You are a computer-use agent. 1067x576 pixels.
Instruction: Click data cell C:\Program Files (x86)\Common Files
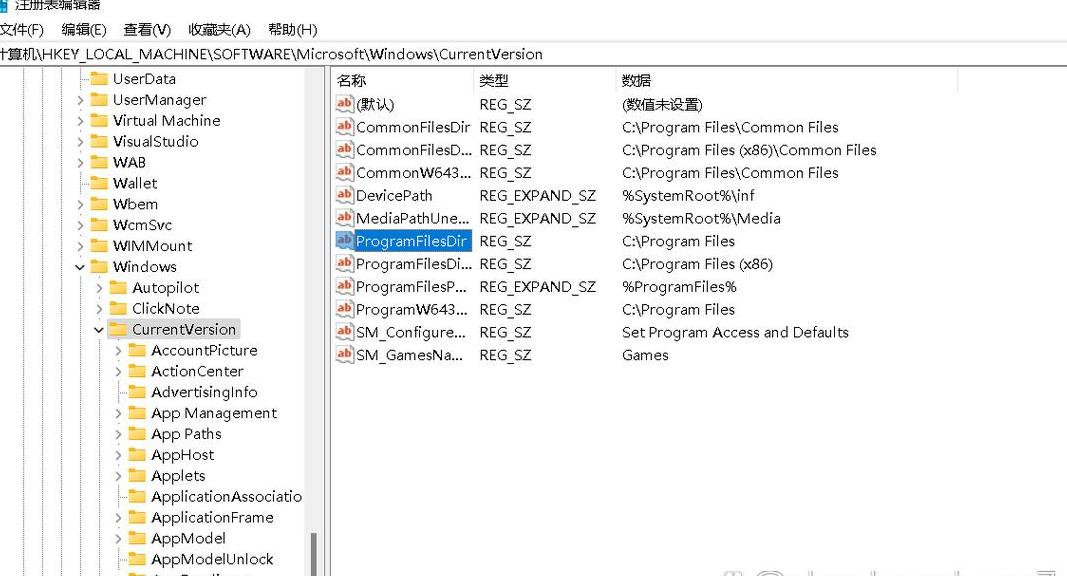749,150
